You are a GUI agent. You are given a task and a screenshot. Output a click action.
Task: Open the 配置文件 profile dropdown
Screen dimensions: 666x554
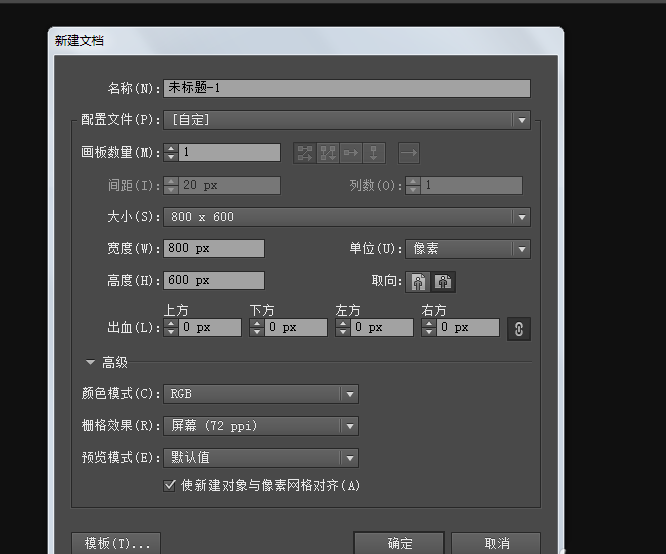click(347, 120)
